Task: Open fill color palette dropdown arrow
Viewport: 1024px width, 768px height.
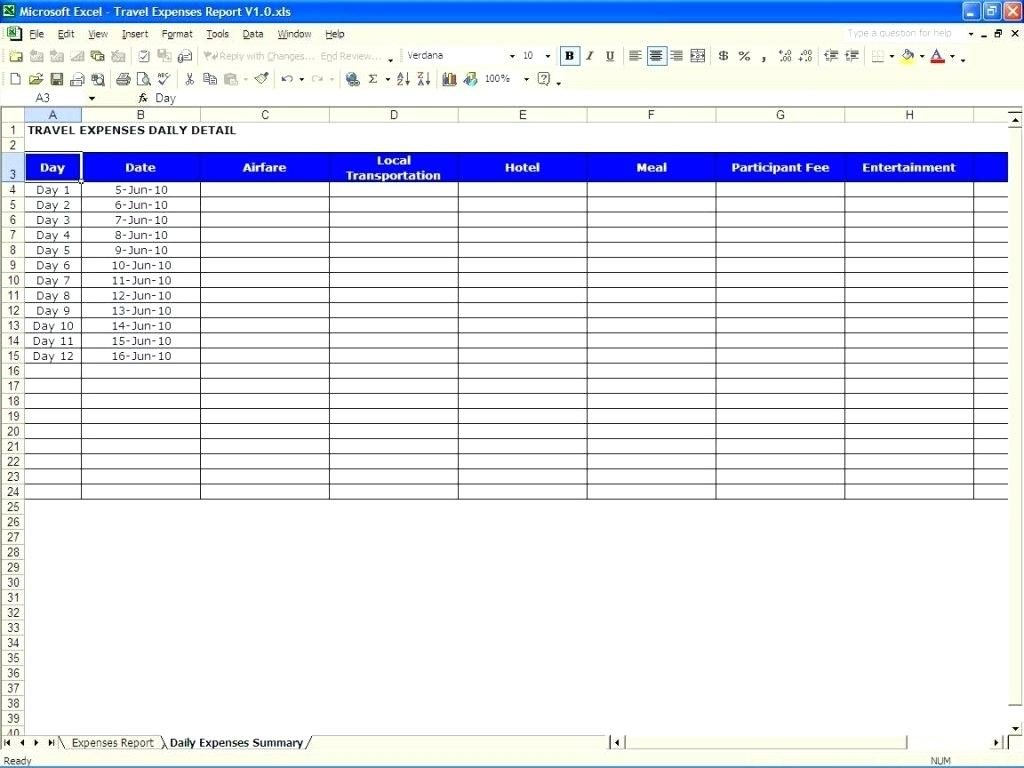Action: coord(922,56)
